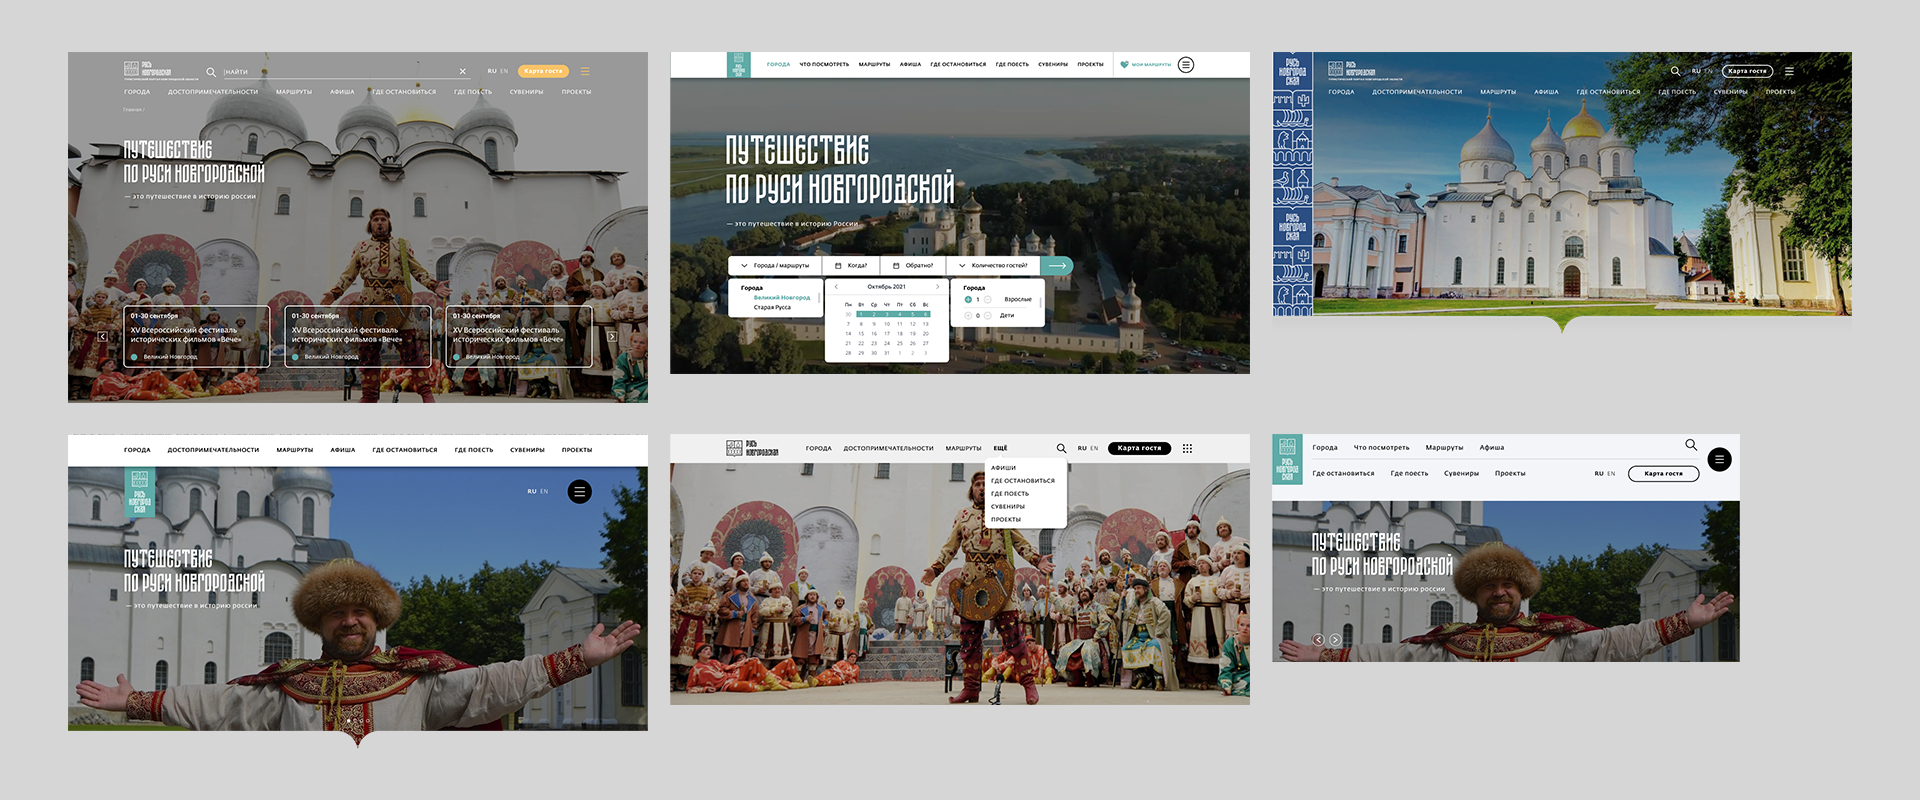Image resolution: width=1920 pixels, height=800 pixels.
Task: Click the magnifier icon beside the НАЙТИ field
Action: (211, 72)
